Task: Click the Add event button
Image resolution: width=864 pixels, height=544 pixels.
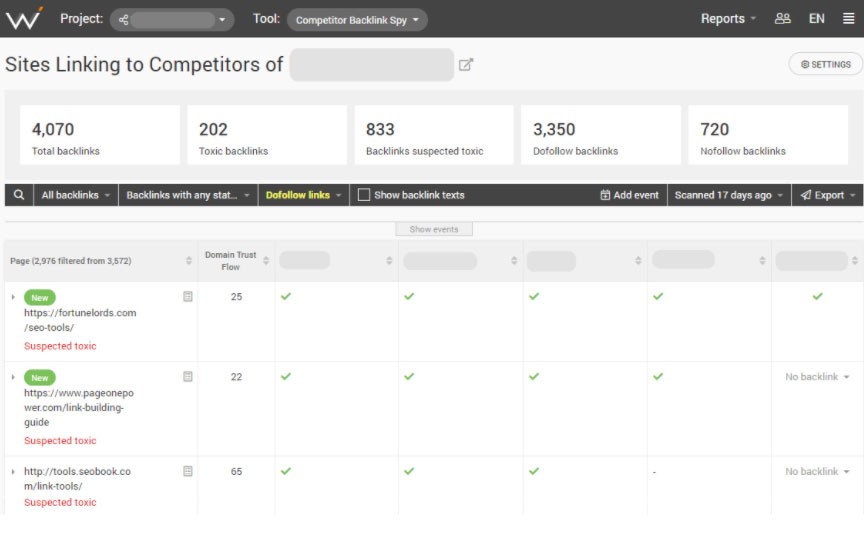Action: point(629,195)
